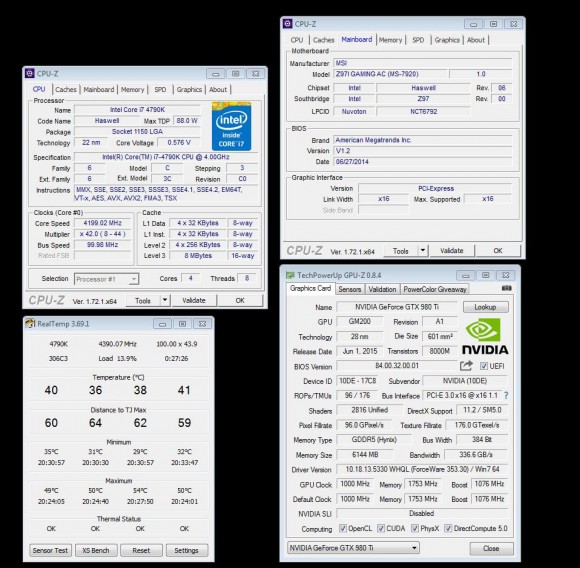Click the Multiplier value x 42.0
The width and height of the screenshot is (580, 568).
[102, 234]
